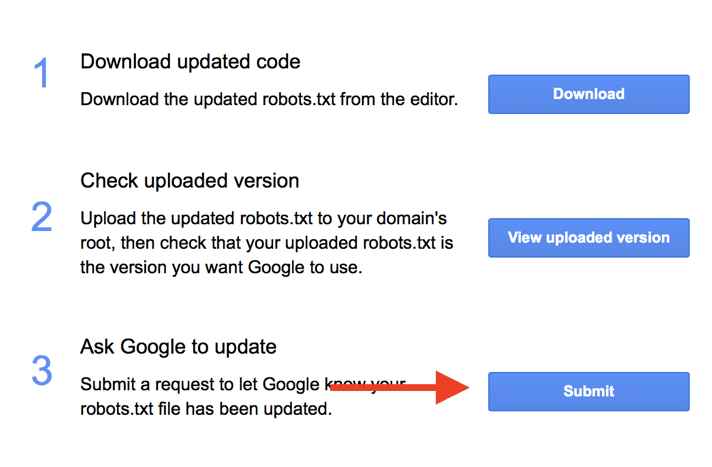Click the "Ask Google to update" heading
The height and width of the screenshot is (467, 712).
pos(178,347)
